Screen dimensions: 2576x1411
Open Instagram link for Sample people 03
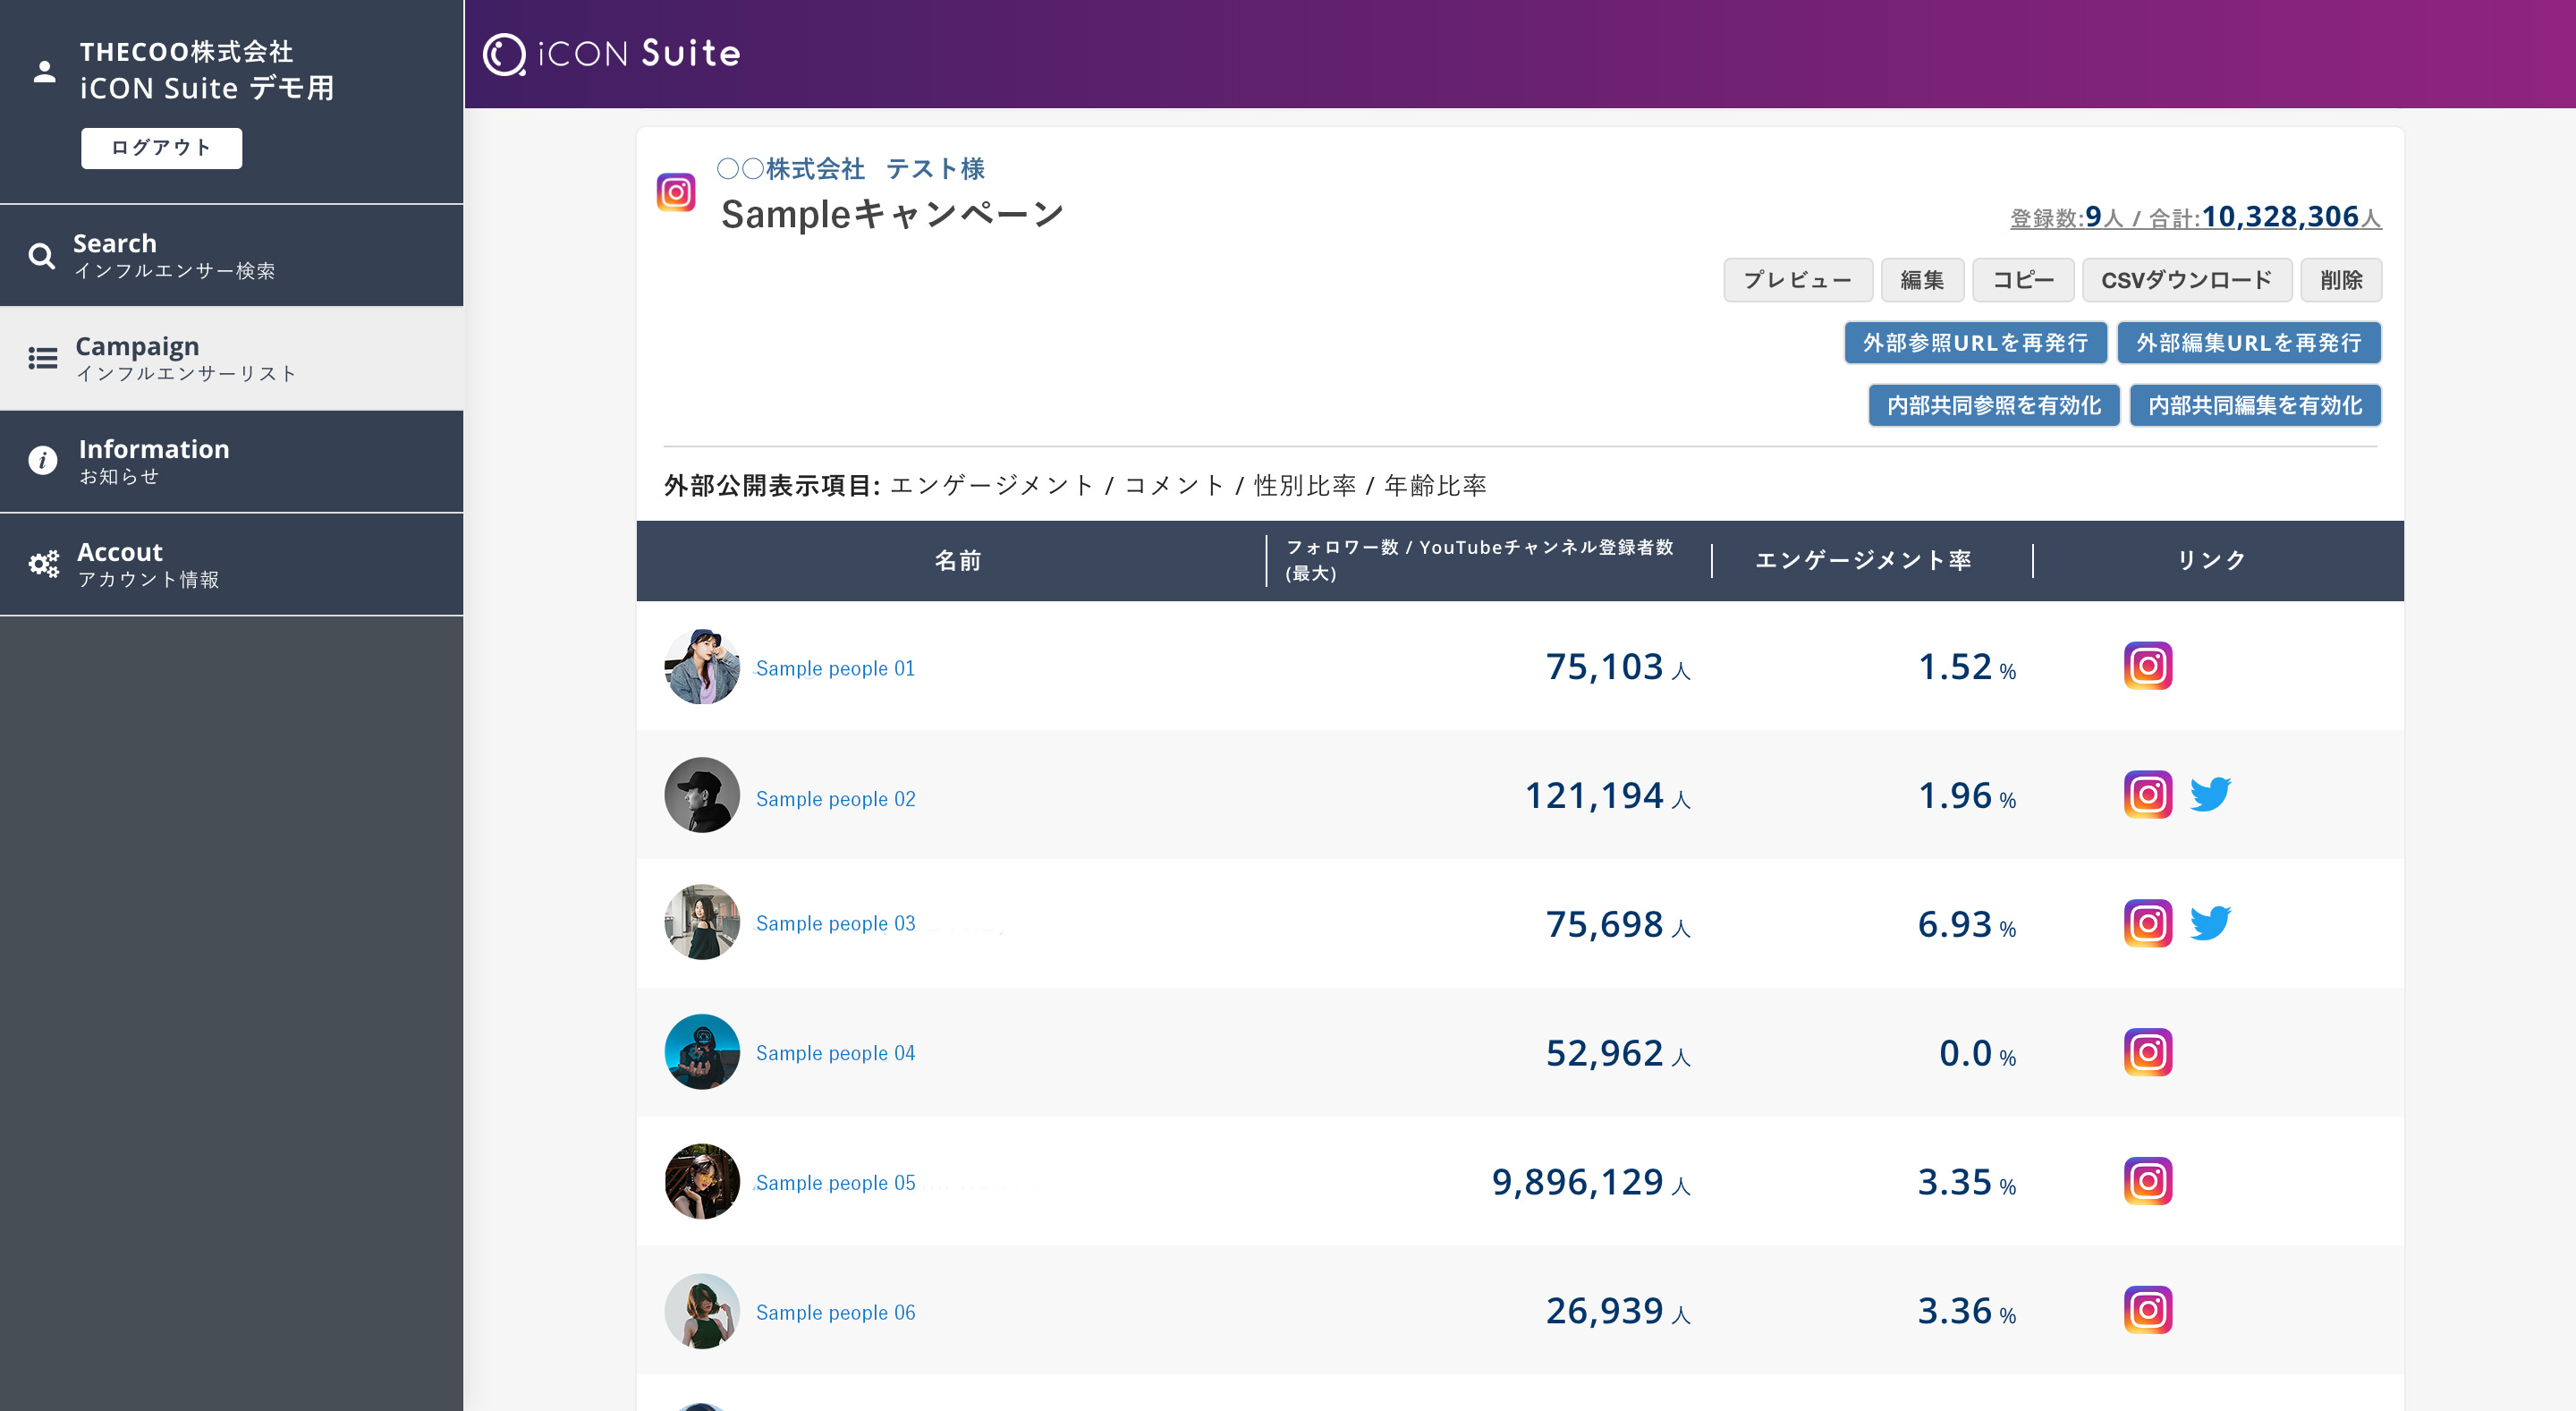(2147, 923)
